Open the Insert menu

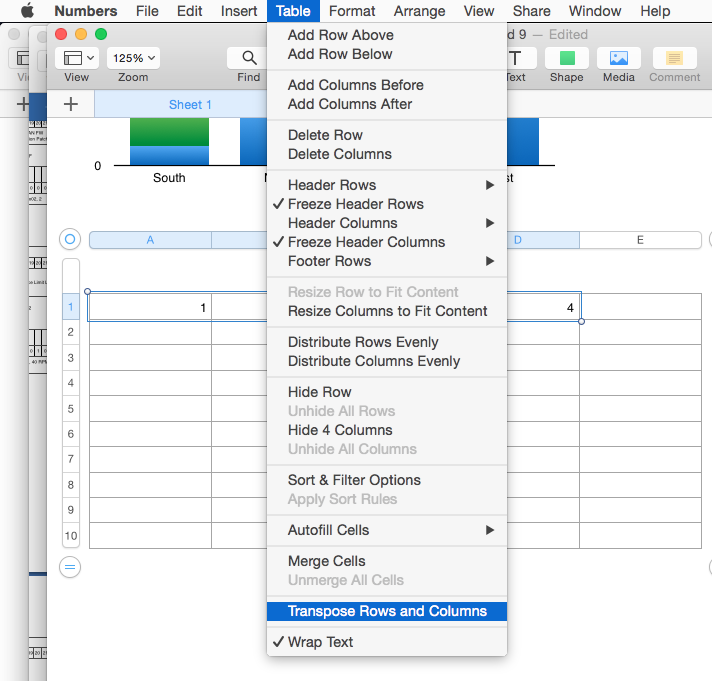click(x=239, y=10)
